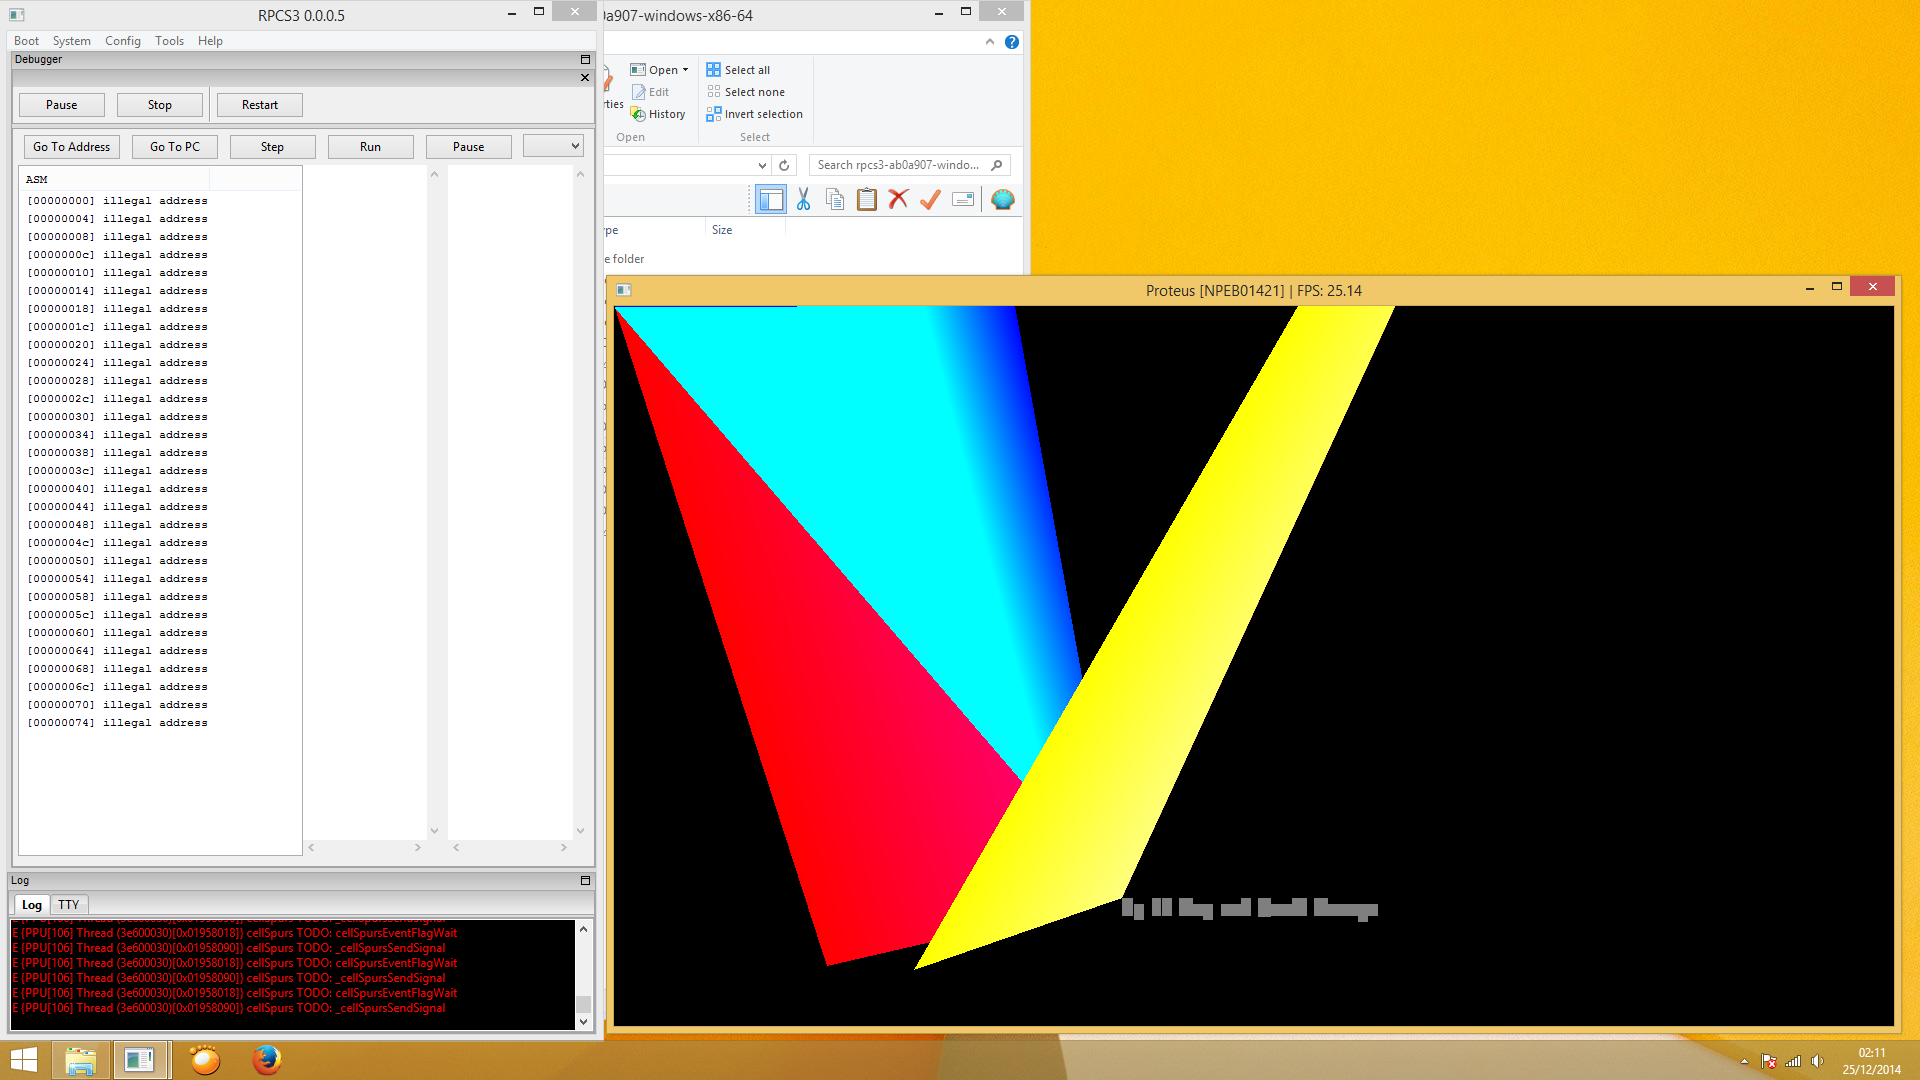Screen dimensions: 1920x1080
Task: Open the Config menu in RPCS3
Action: 123,41
